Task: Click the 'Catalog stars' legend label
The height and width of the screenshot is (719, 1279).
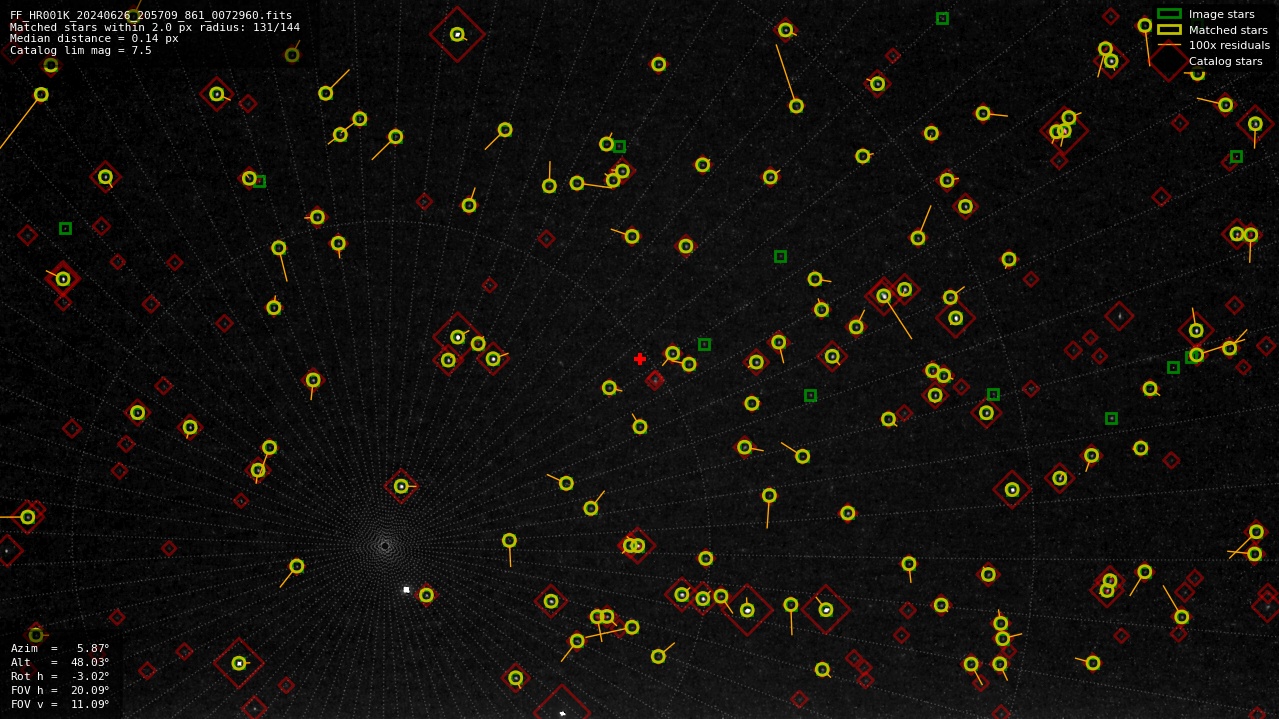Action: click(1225, 62)
